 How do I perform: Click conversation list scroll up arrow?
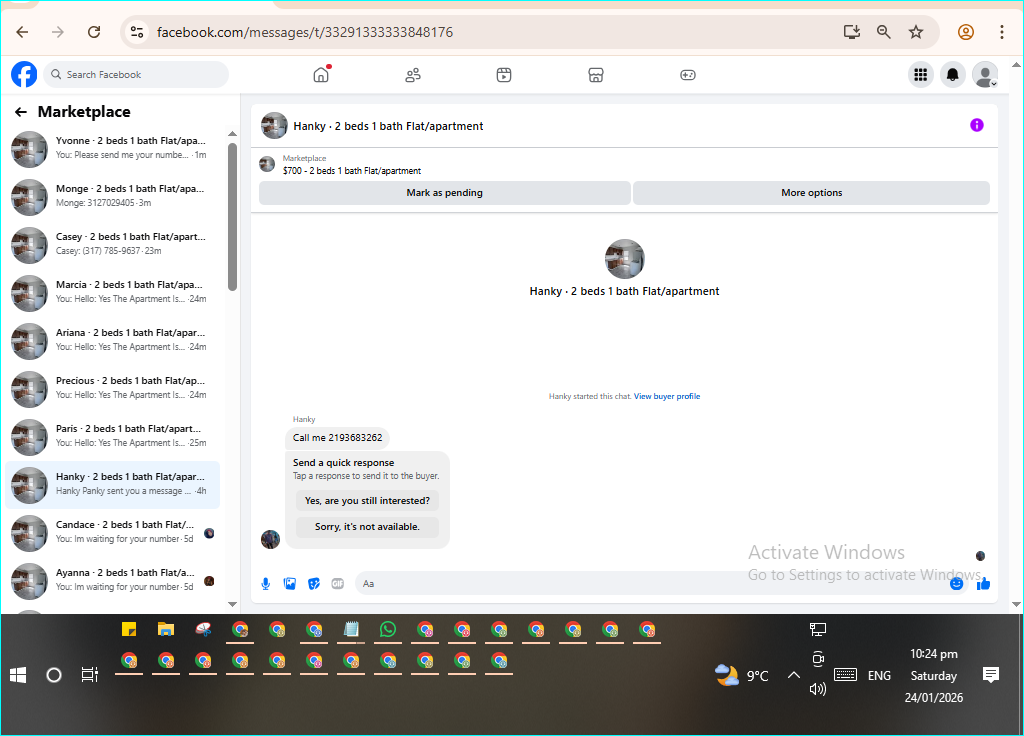(232, 134)
